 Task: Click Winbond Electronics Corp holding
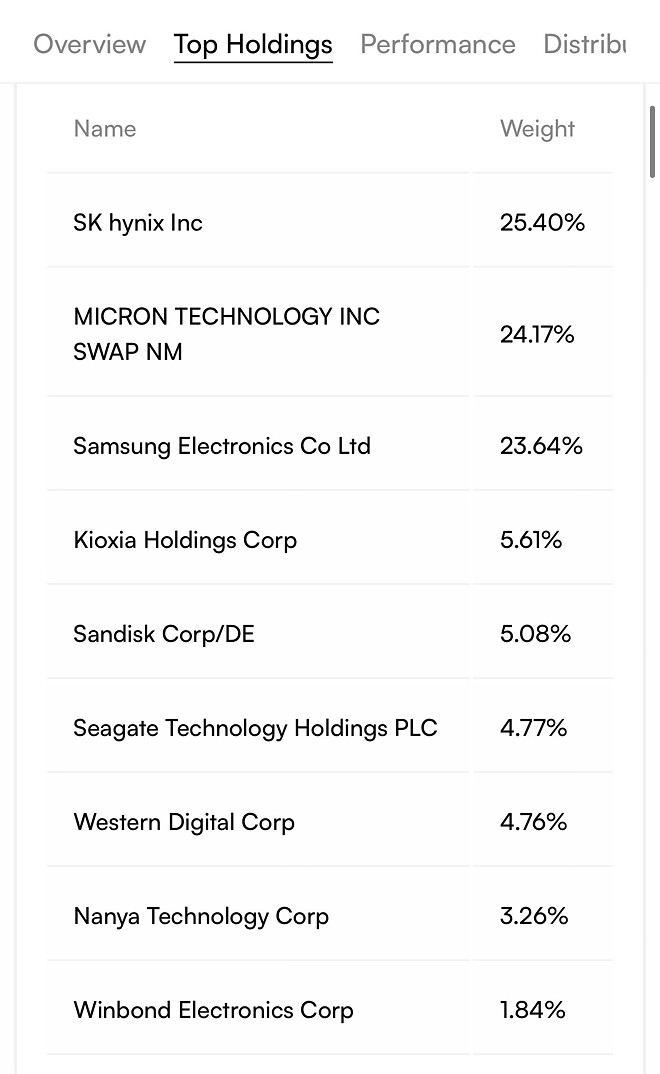[x=213, y=1010]
